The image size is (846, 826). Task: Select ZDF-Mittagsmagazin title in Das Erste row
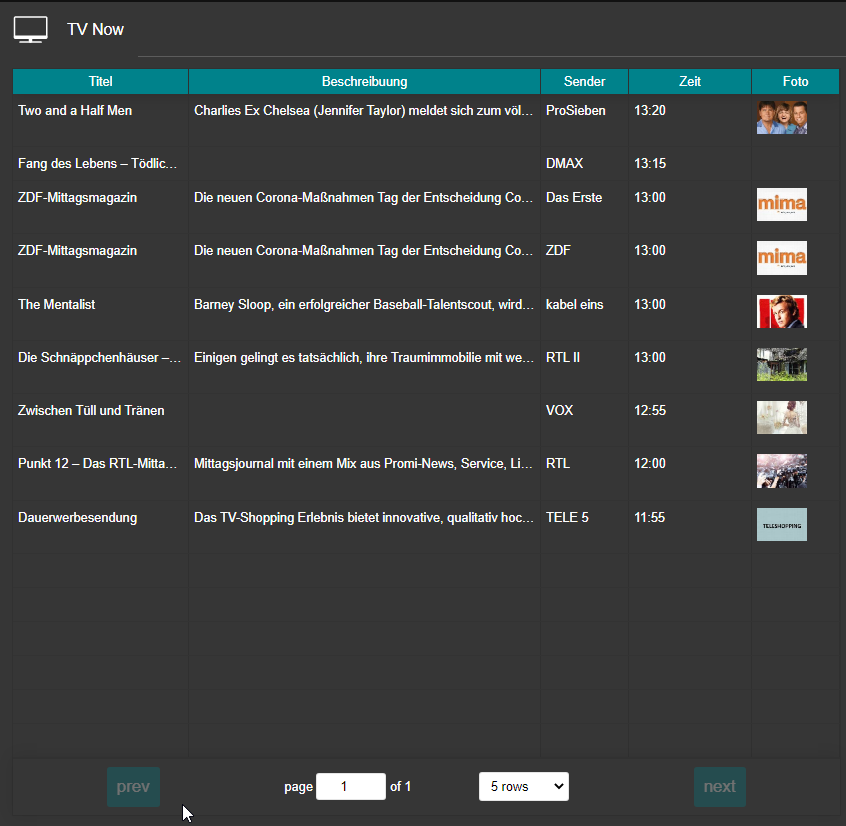77,197
